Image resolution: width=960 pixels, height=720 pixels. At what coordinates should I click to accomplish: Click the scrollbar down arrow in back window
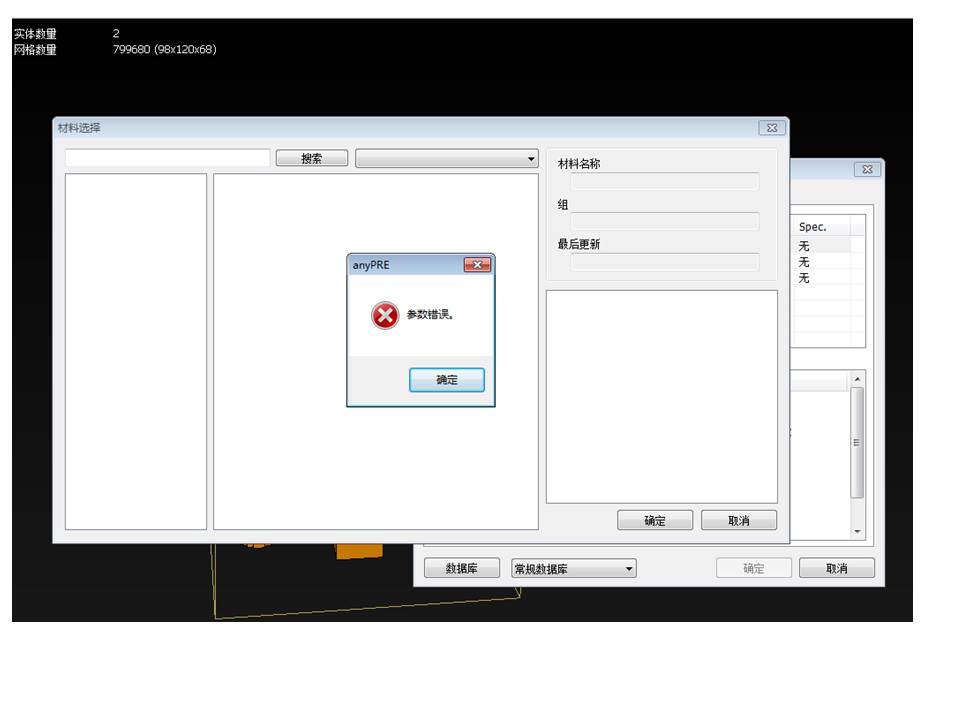coord(857,531)
